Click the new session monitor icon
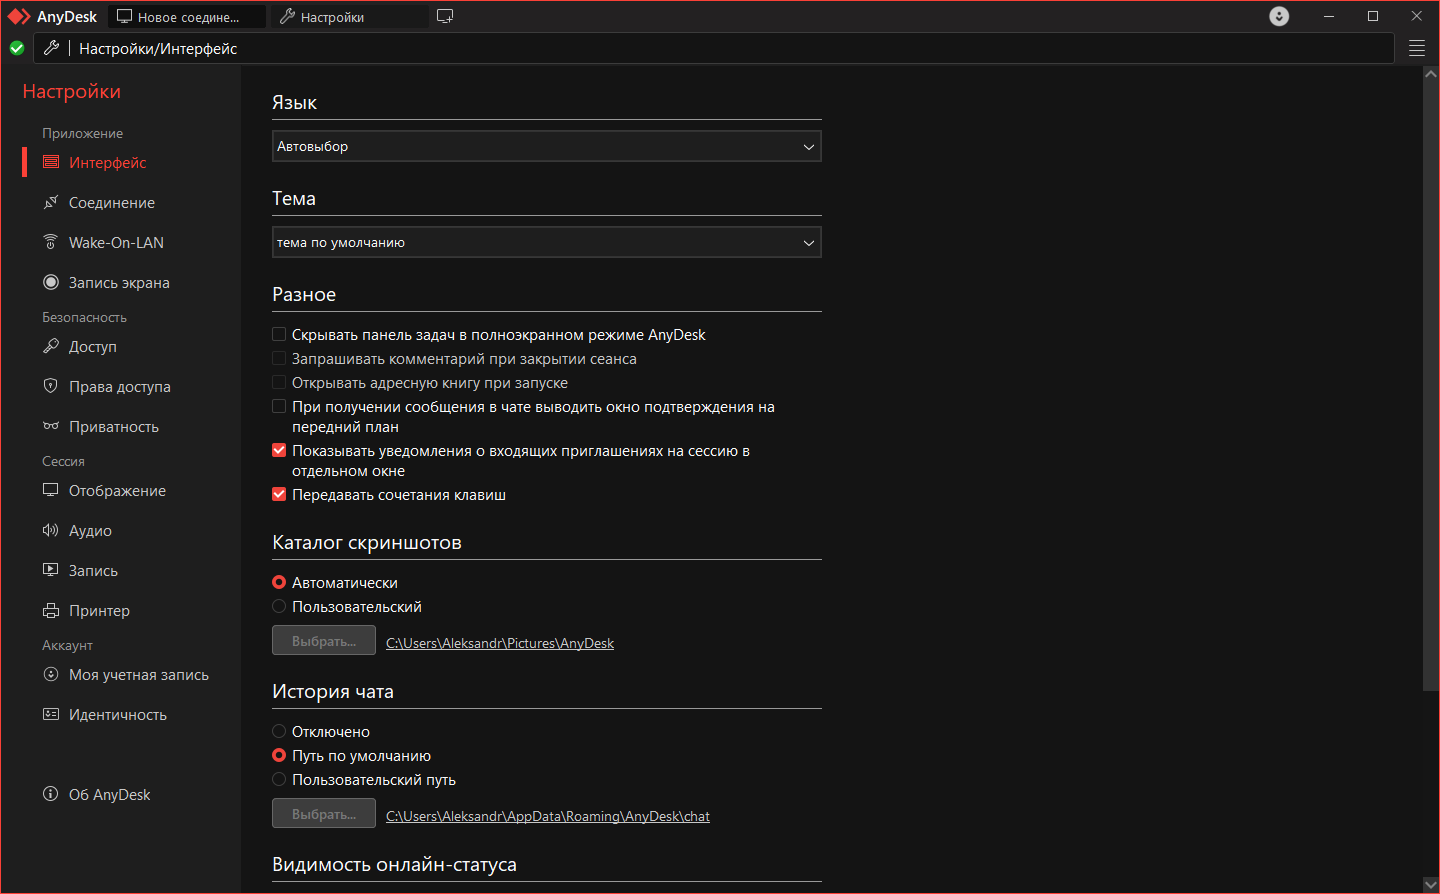This screenshot has height=894, width=1440. (445, 16)
